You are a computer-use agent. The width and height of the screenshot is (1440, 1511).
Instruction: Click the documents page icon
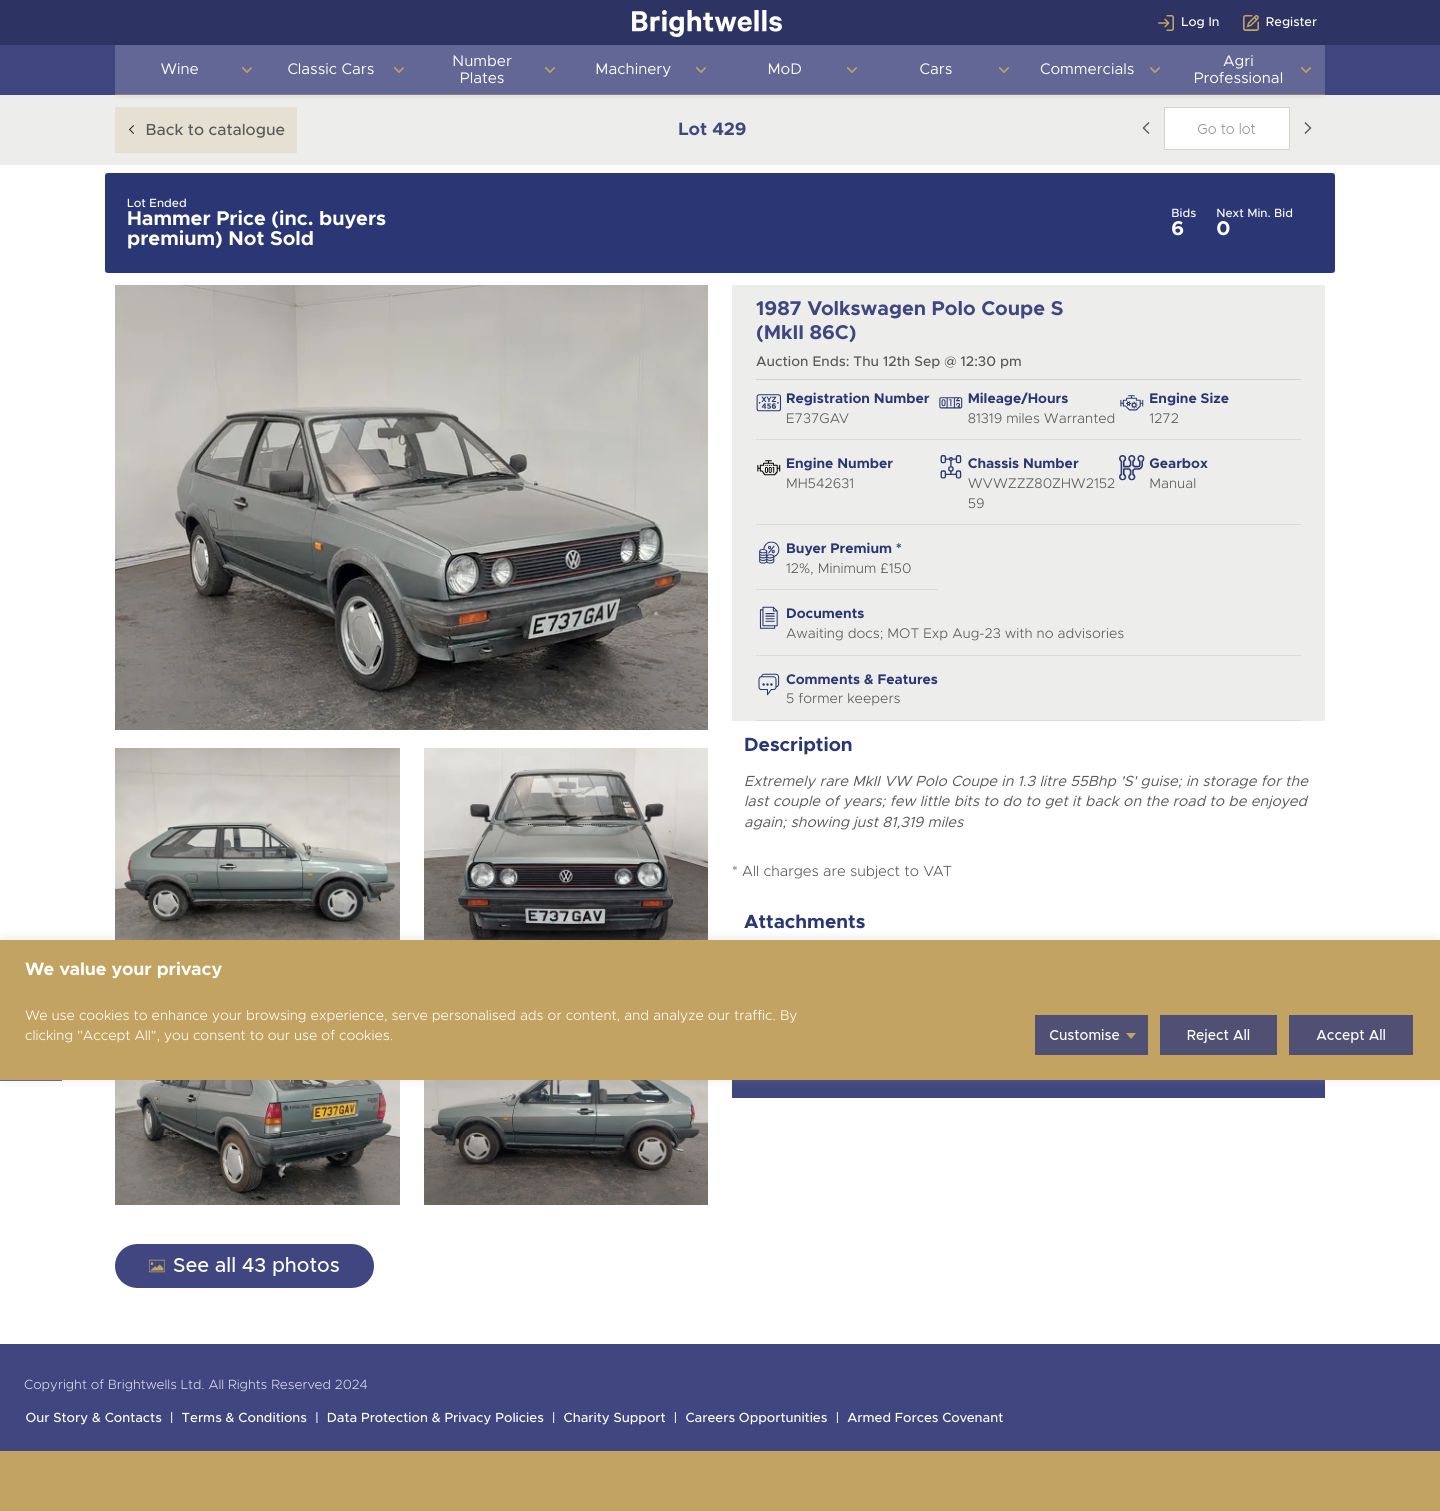[x=768, y=618]
